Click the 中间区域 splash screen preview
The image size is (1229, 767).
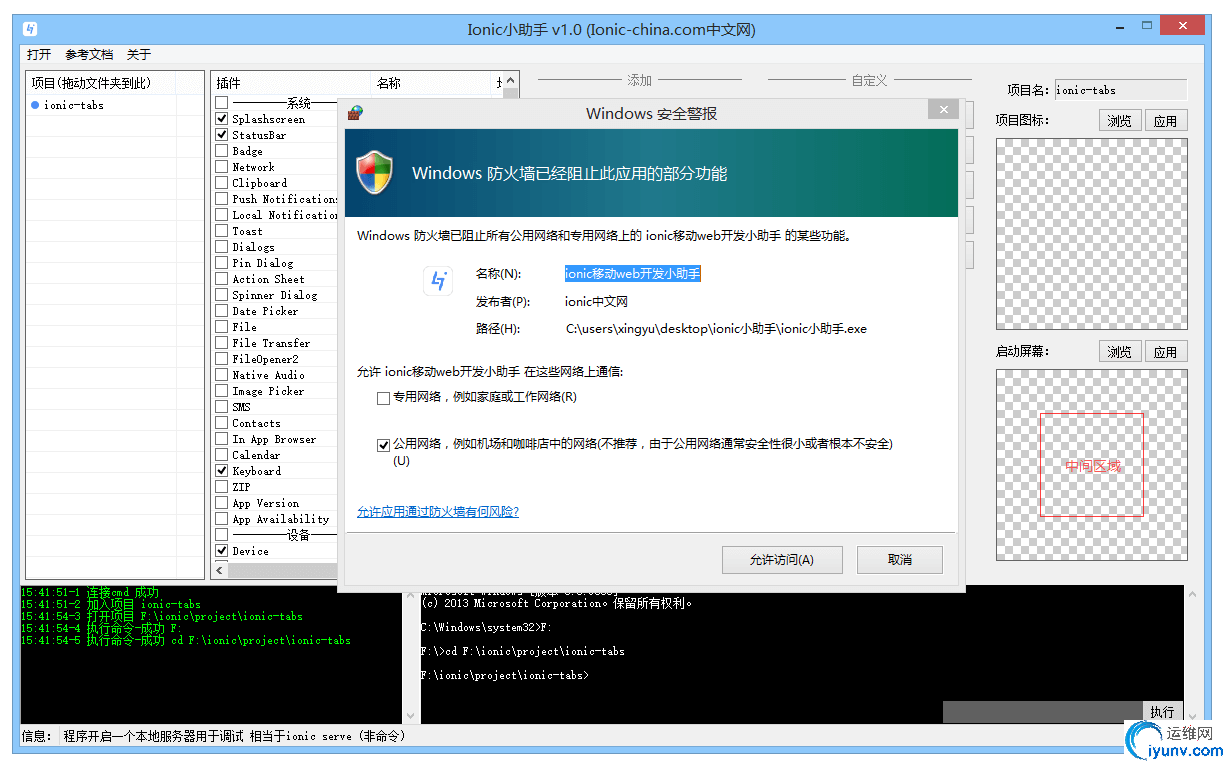pos(1092,465)
